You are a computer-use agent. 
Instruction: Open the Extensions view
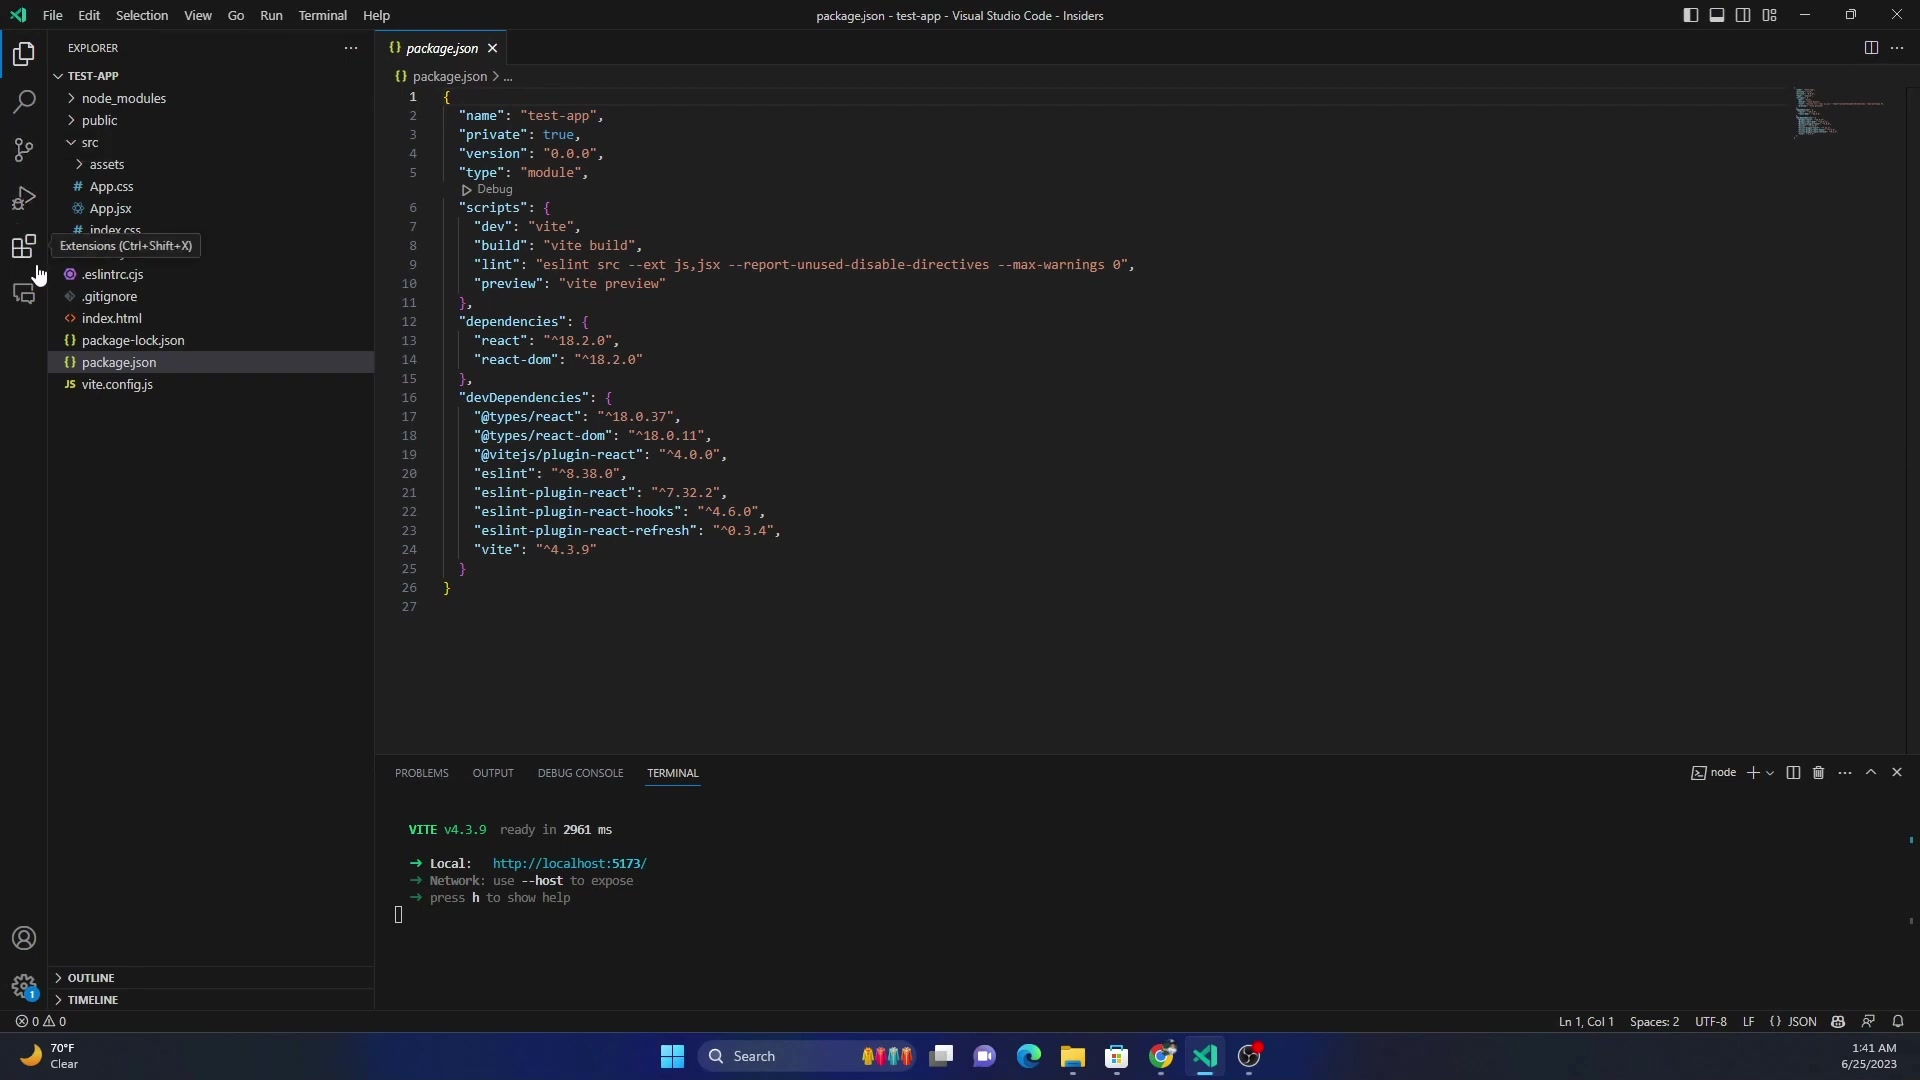[x=24, y=246]
